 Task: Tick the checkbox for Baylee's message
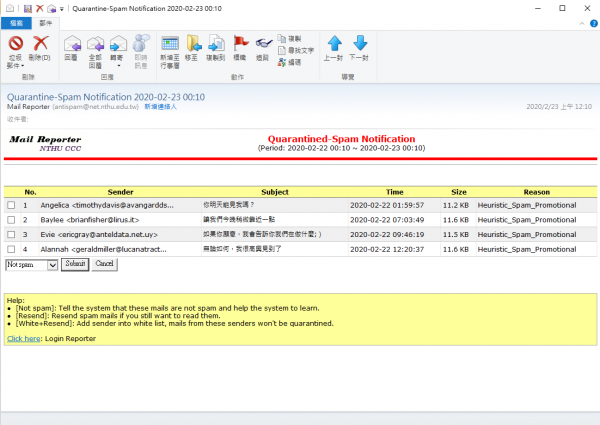[x=11, y=219]
